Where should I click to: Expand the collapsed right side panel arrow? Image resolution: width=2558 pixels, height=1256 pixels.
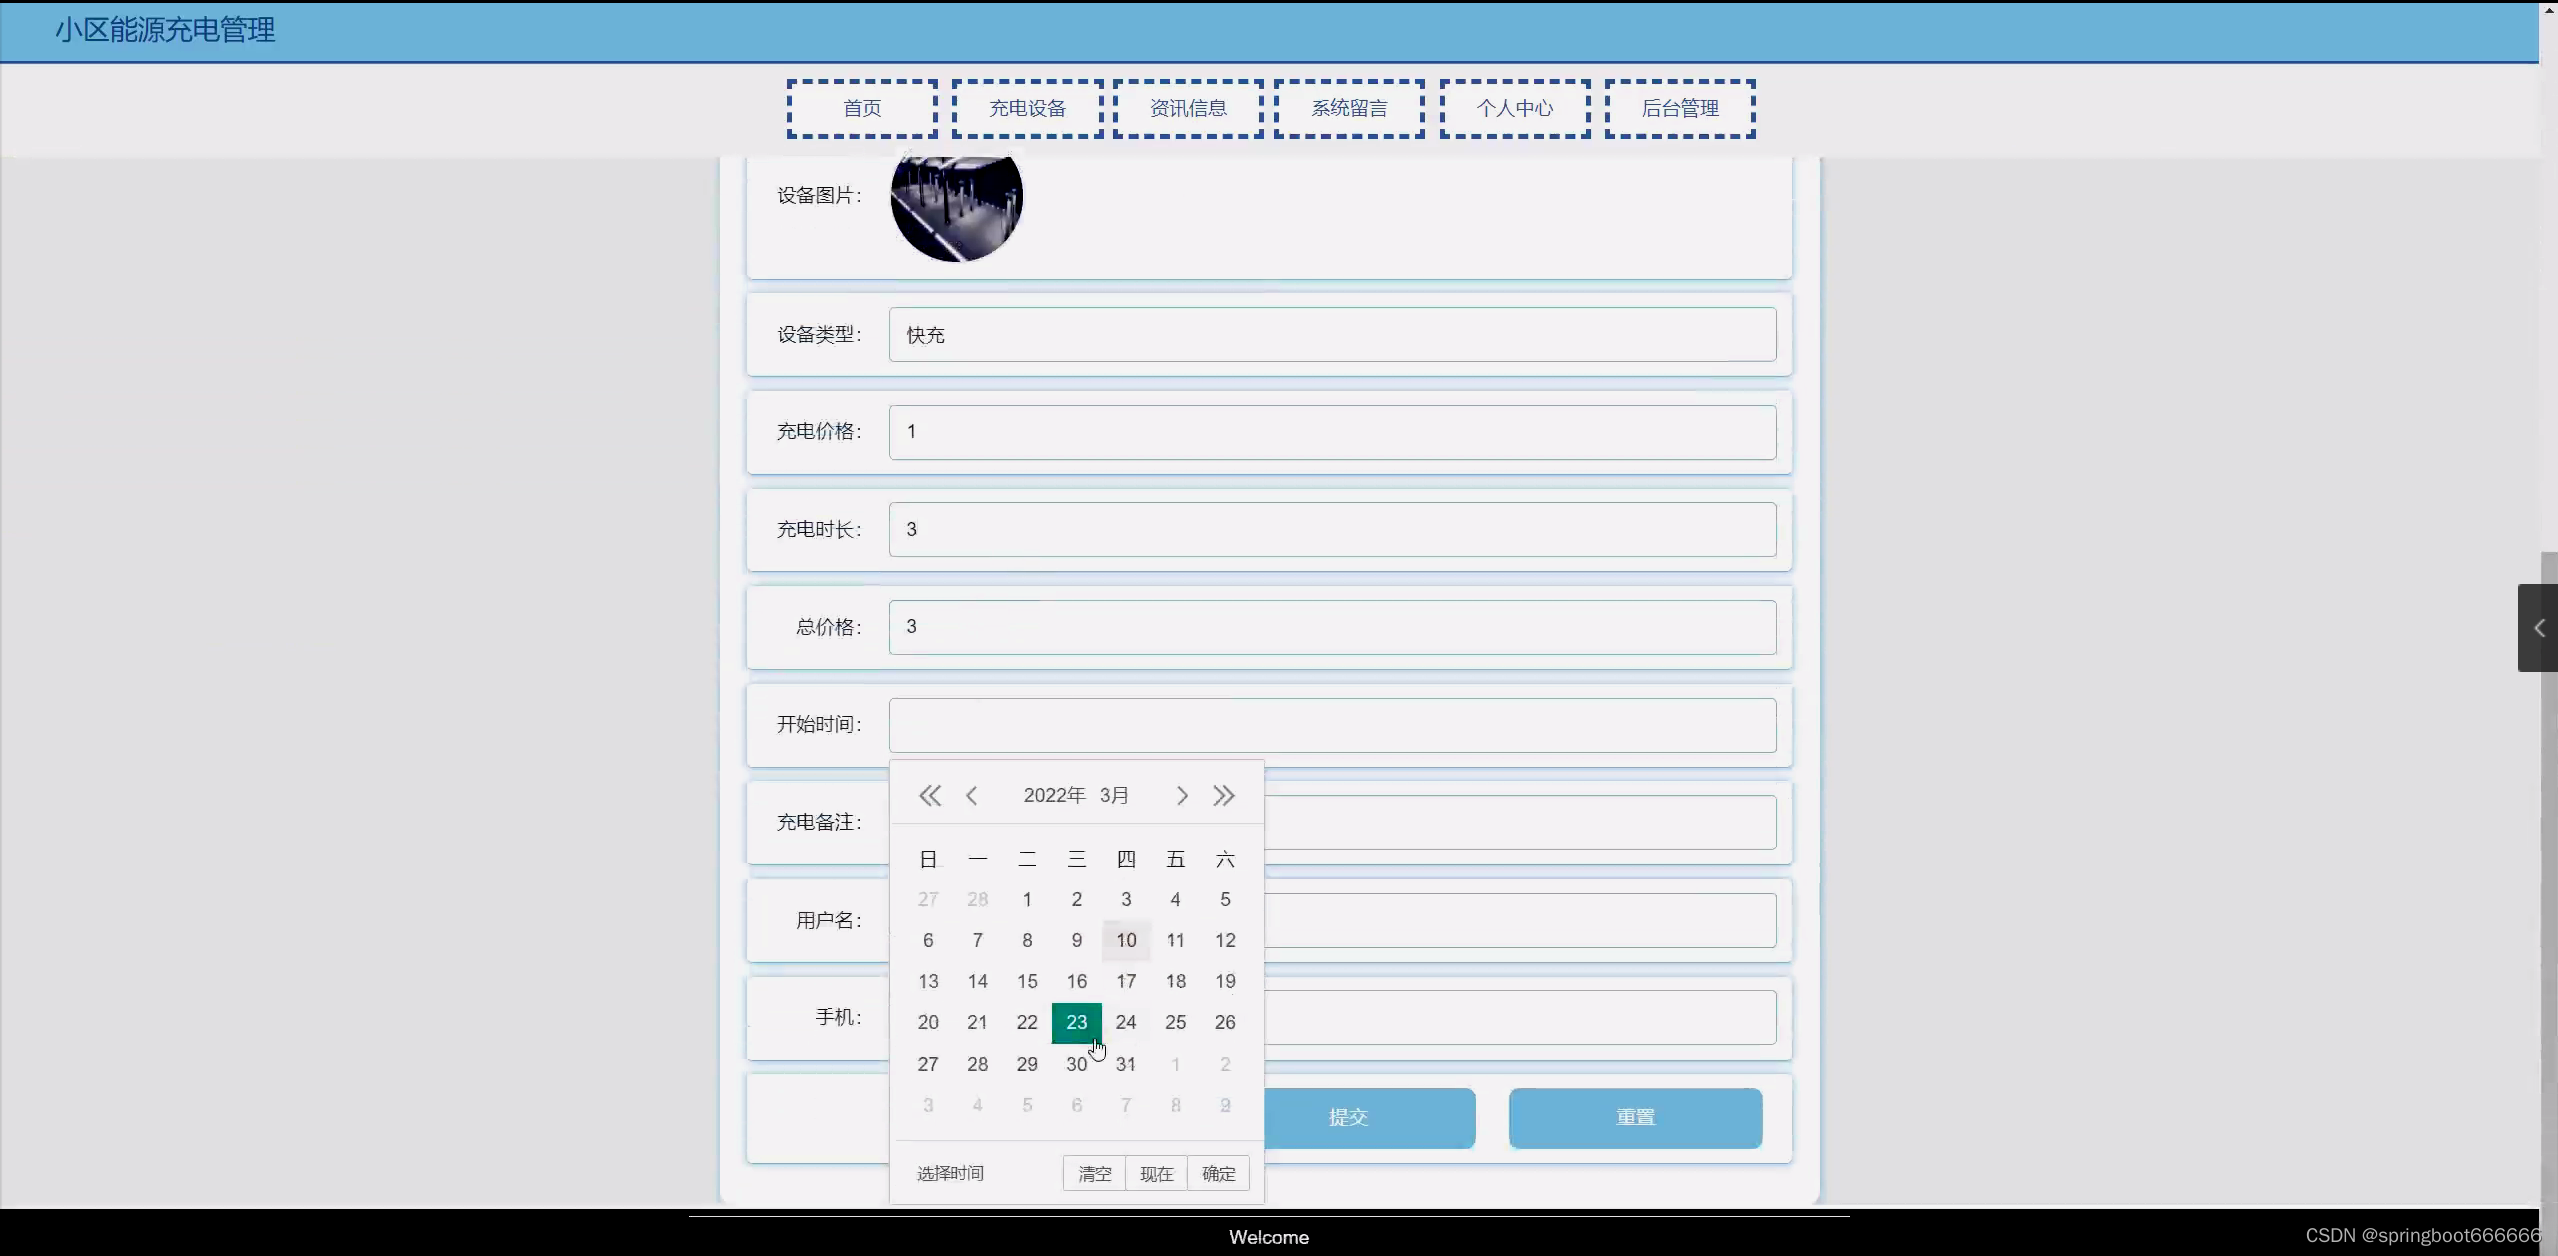pyautogui.click(x=2538, y=628)
